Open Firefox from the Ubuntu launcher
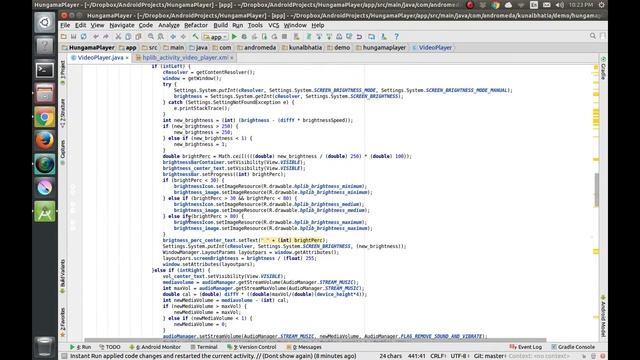 tap(44, 140)
